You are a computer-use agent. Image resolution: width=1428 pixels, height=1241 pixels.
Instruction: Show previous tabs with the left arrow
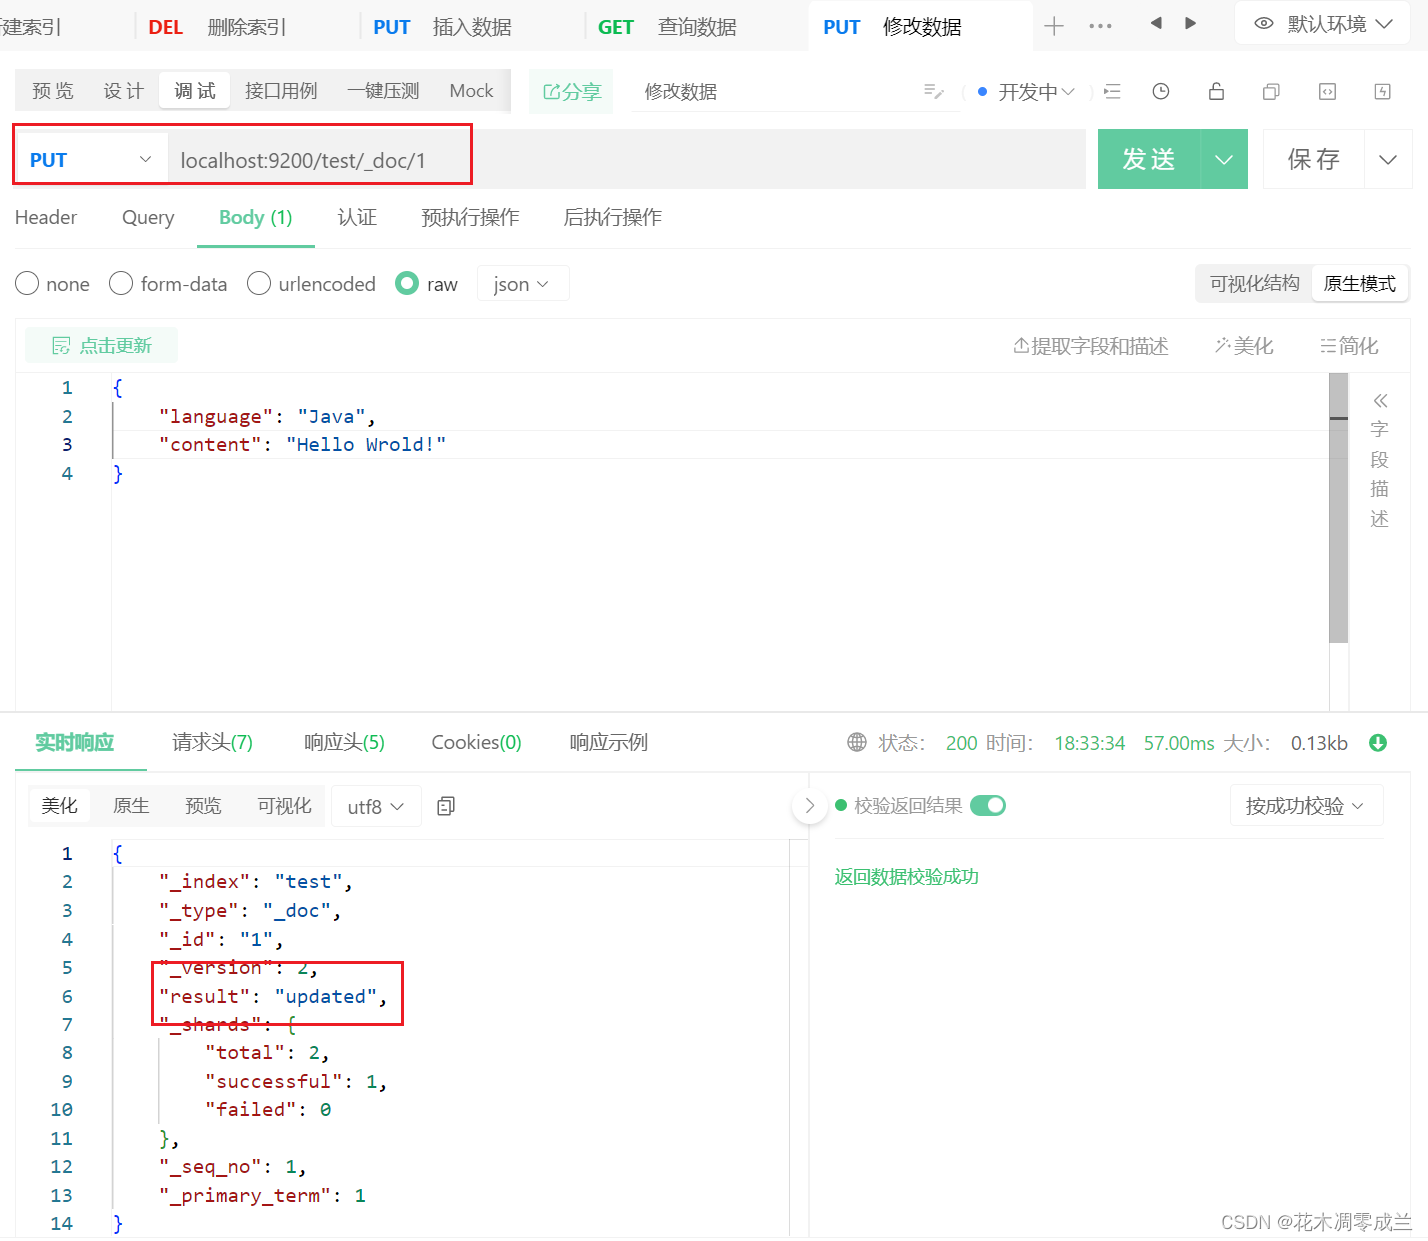pos(1156,23)
